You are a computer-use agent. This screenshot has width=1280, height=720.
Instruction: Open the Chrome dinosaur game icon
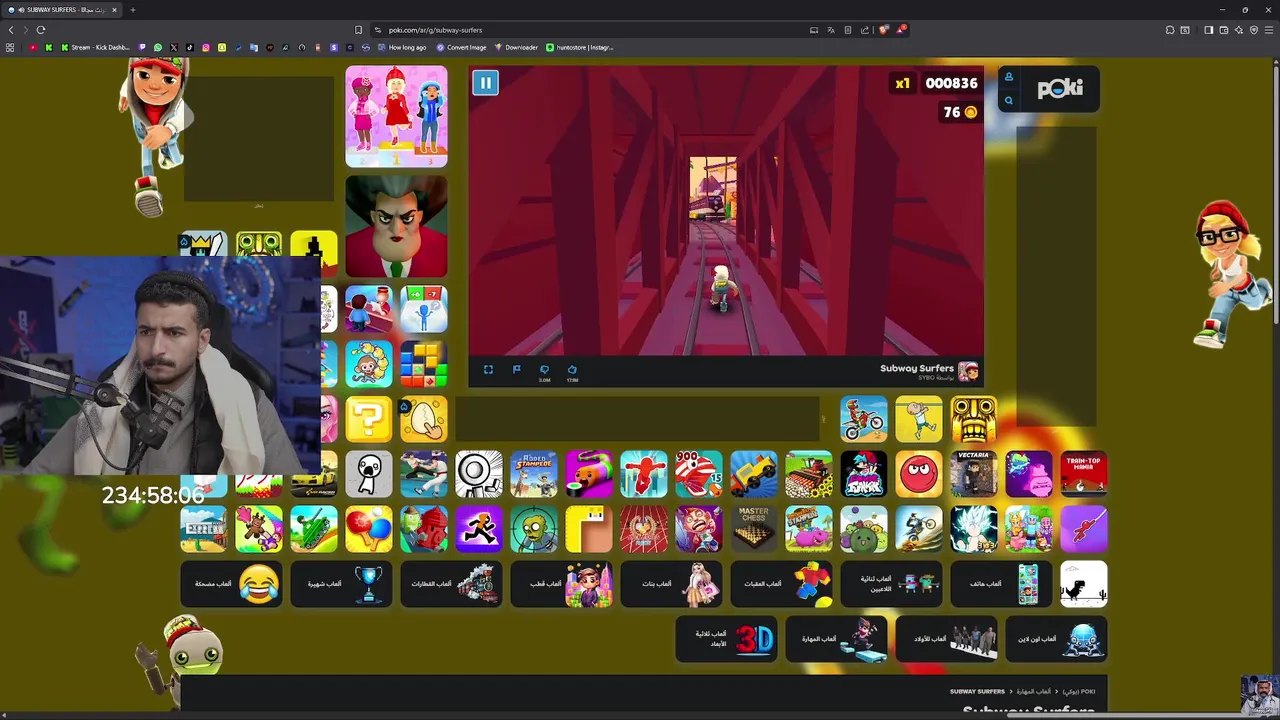pyautogui.click(x=1083, y=584)
